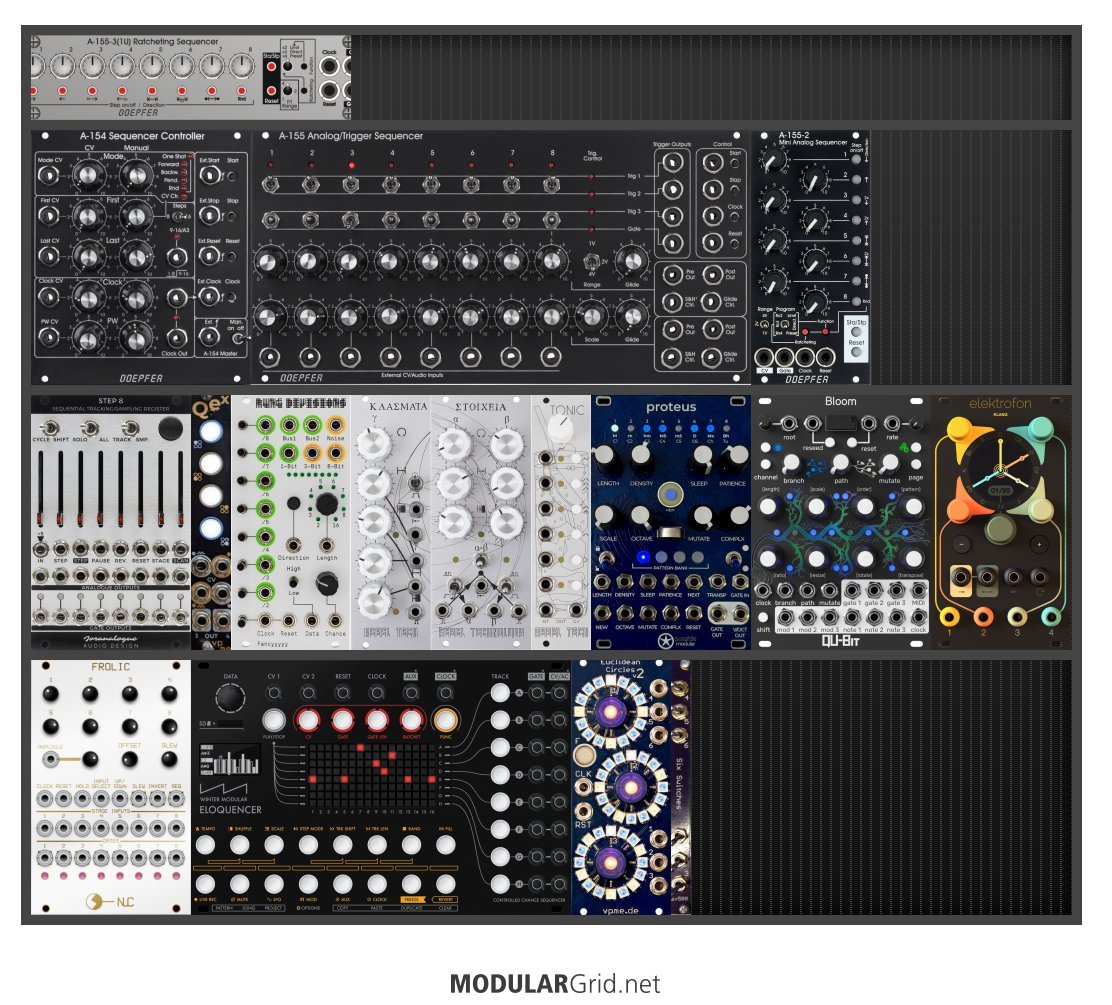Click the A-154 Mode CV jack
1112x1005 pixels.
point(48,174)
